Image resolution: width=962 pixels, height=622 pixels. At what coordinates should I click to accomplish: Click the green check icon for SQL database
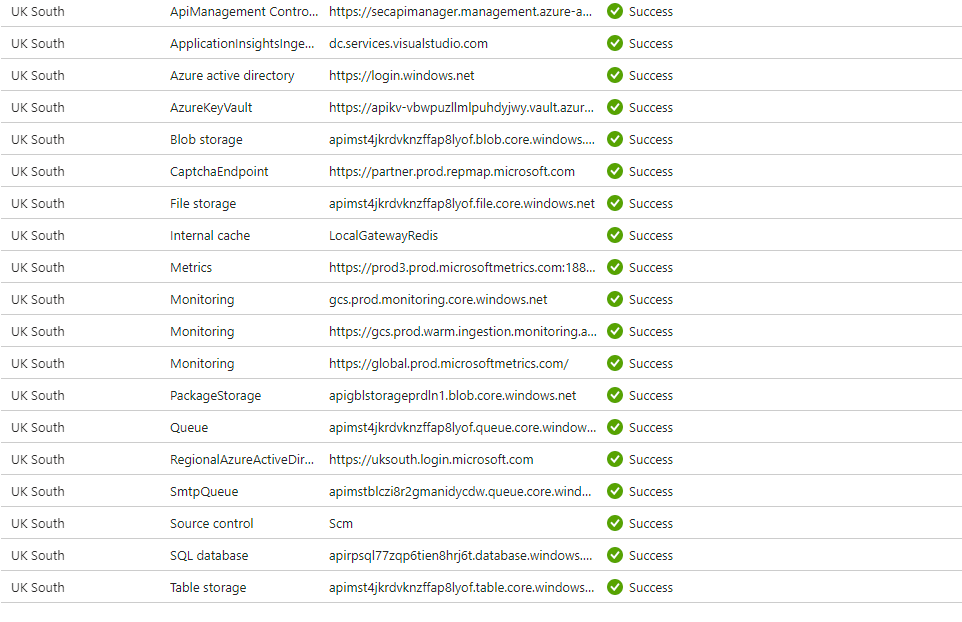coord(615,556)
